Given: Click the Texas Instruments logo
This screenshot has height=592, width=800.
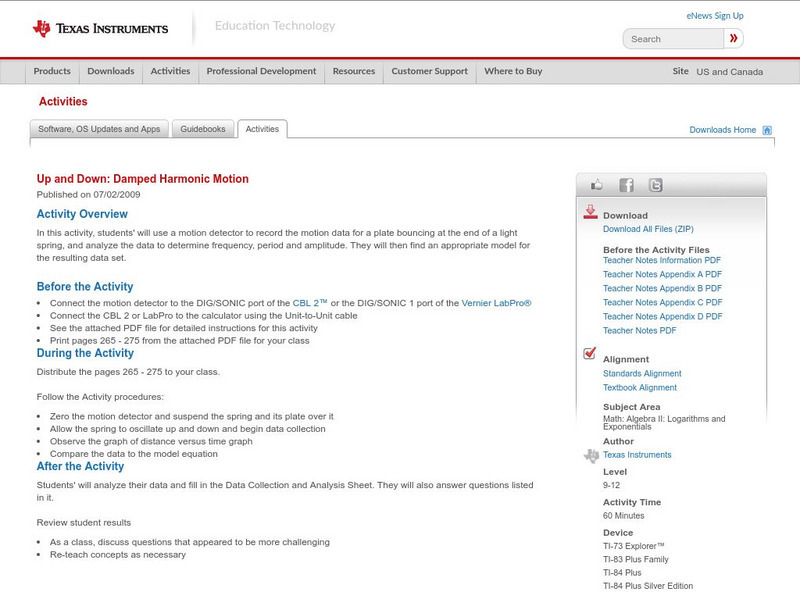Looking at the screenshot, I should coord(100,29).
